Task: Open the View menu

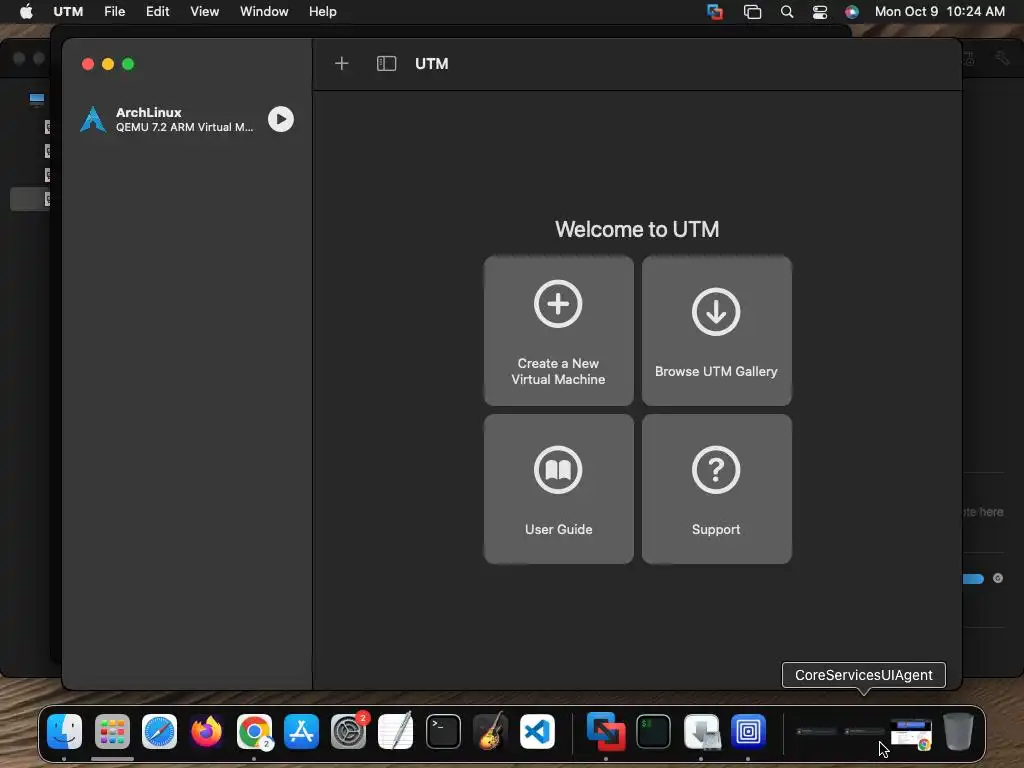Action: (x=204, y=11)
